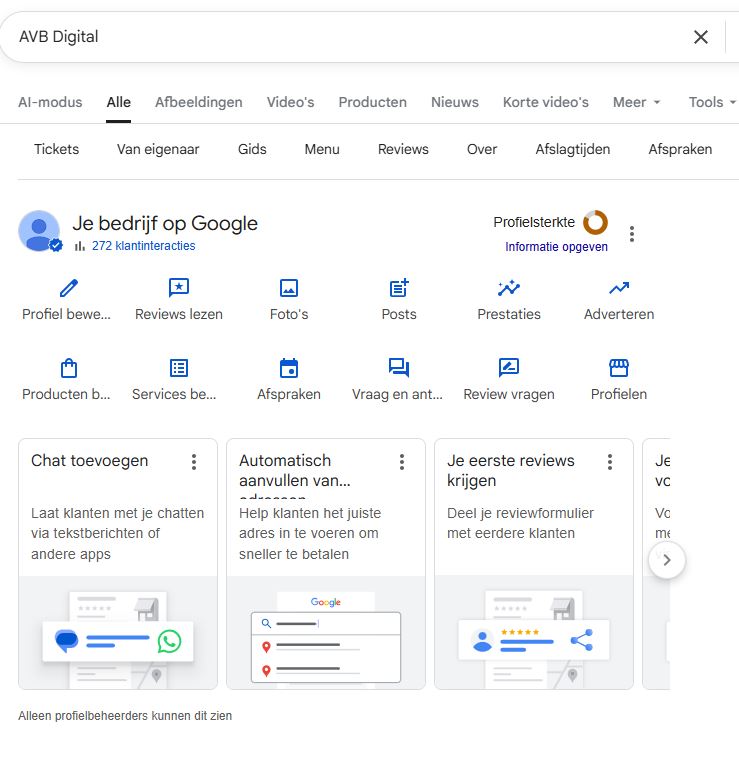Viewport: 739px width, 760px height.
Task: Switch to the Korte video's tab
Action: (x=546, y=102)
